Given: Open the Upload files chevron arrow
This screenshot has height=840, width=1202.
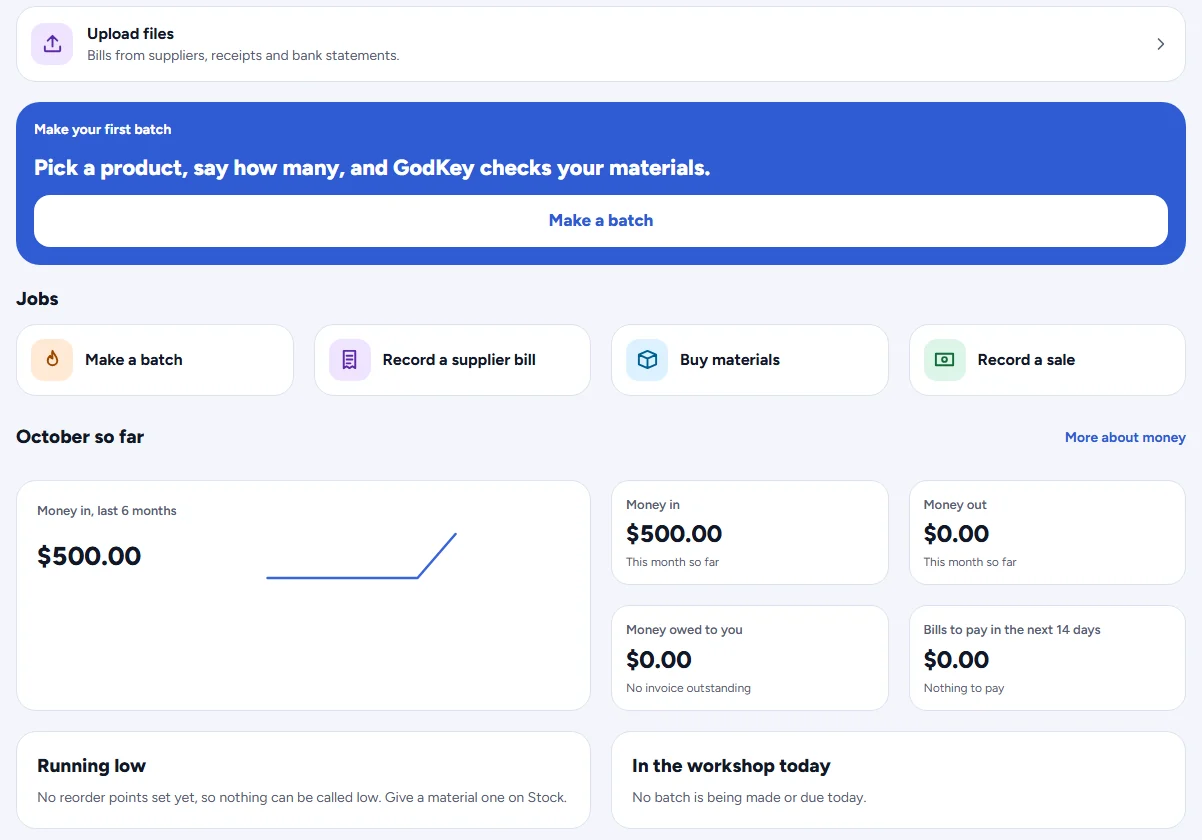Looking at the screenshot, I should (x=1160, y=44).
